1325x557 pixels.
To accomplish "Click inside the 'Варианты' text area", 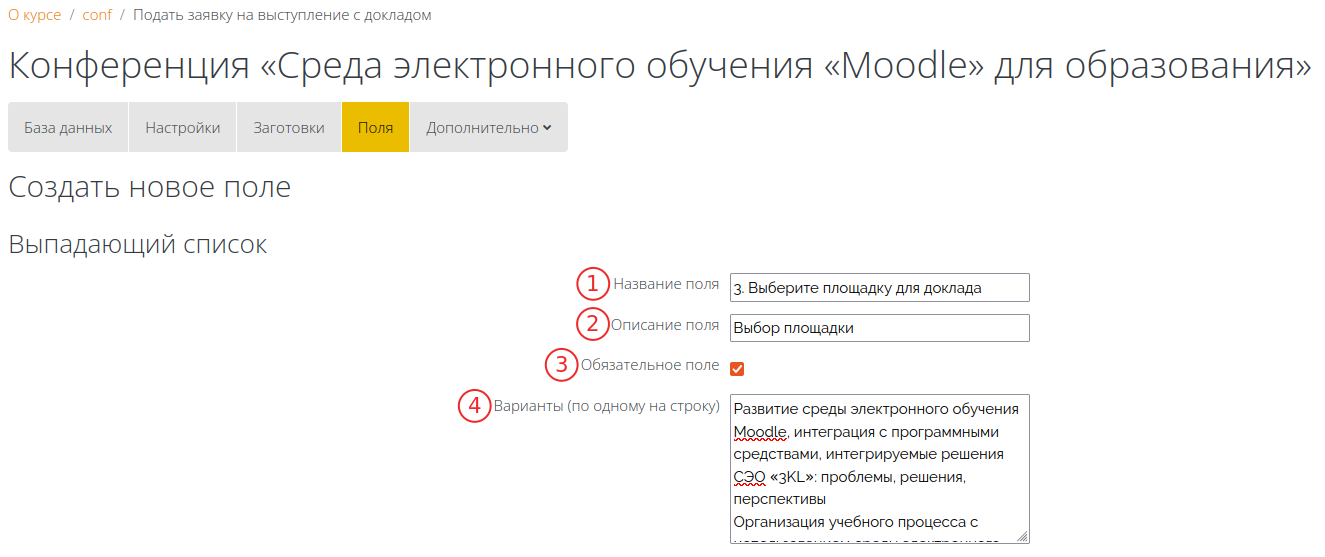I will click(x=879, y=468).
